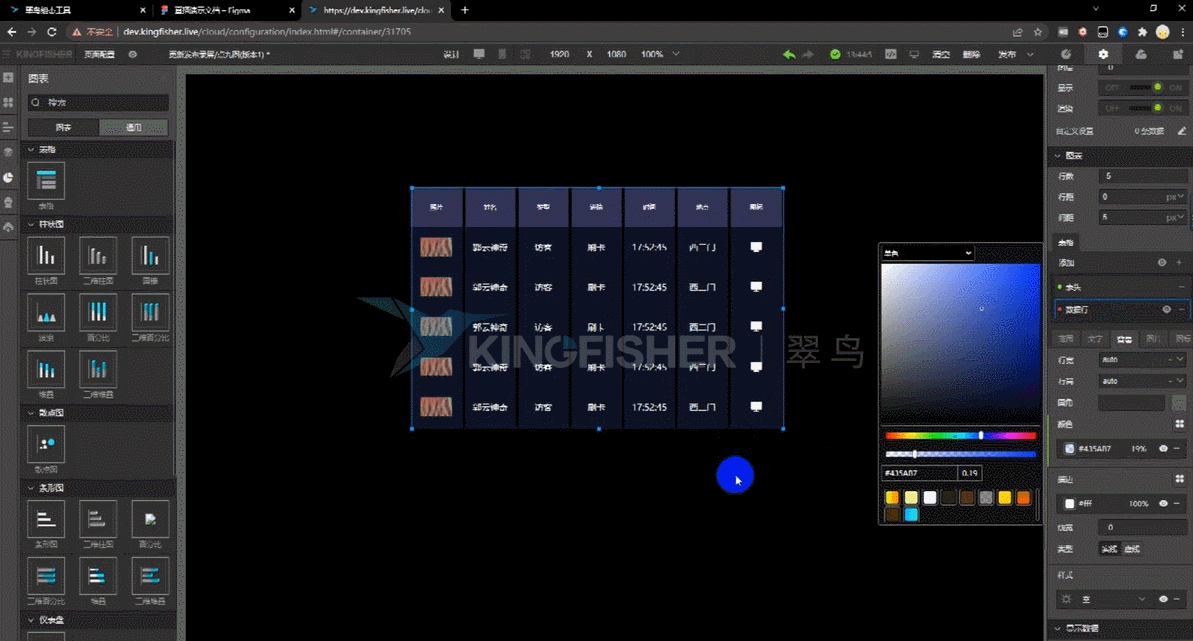Collapse the 散点图 section in the chart panel
This screenshot has height=641, width=1193.
[31, 413]
